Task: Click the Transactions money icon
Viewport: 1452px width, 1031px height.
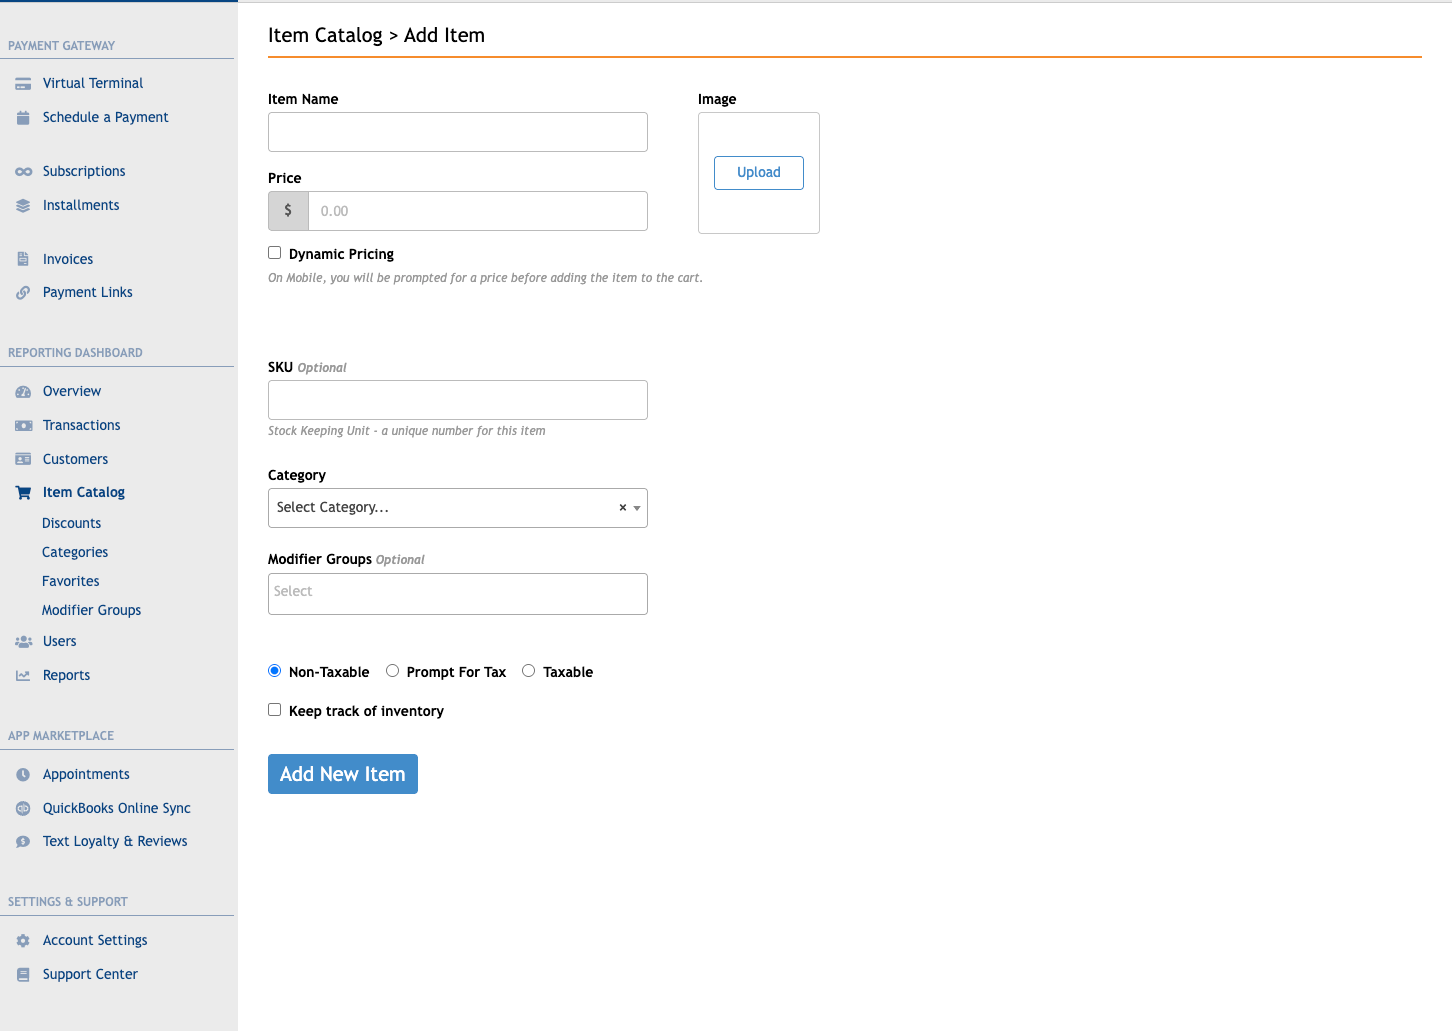Action: (23, 426)
